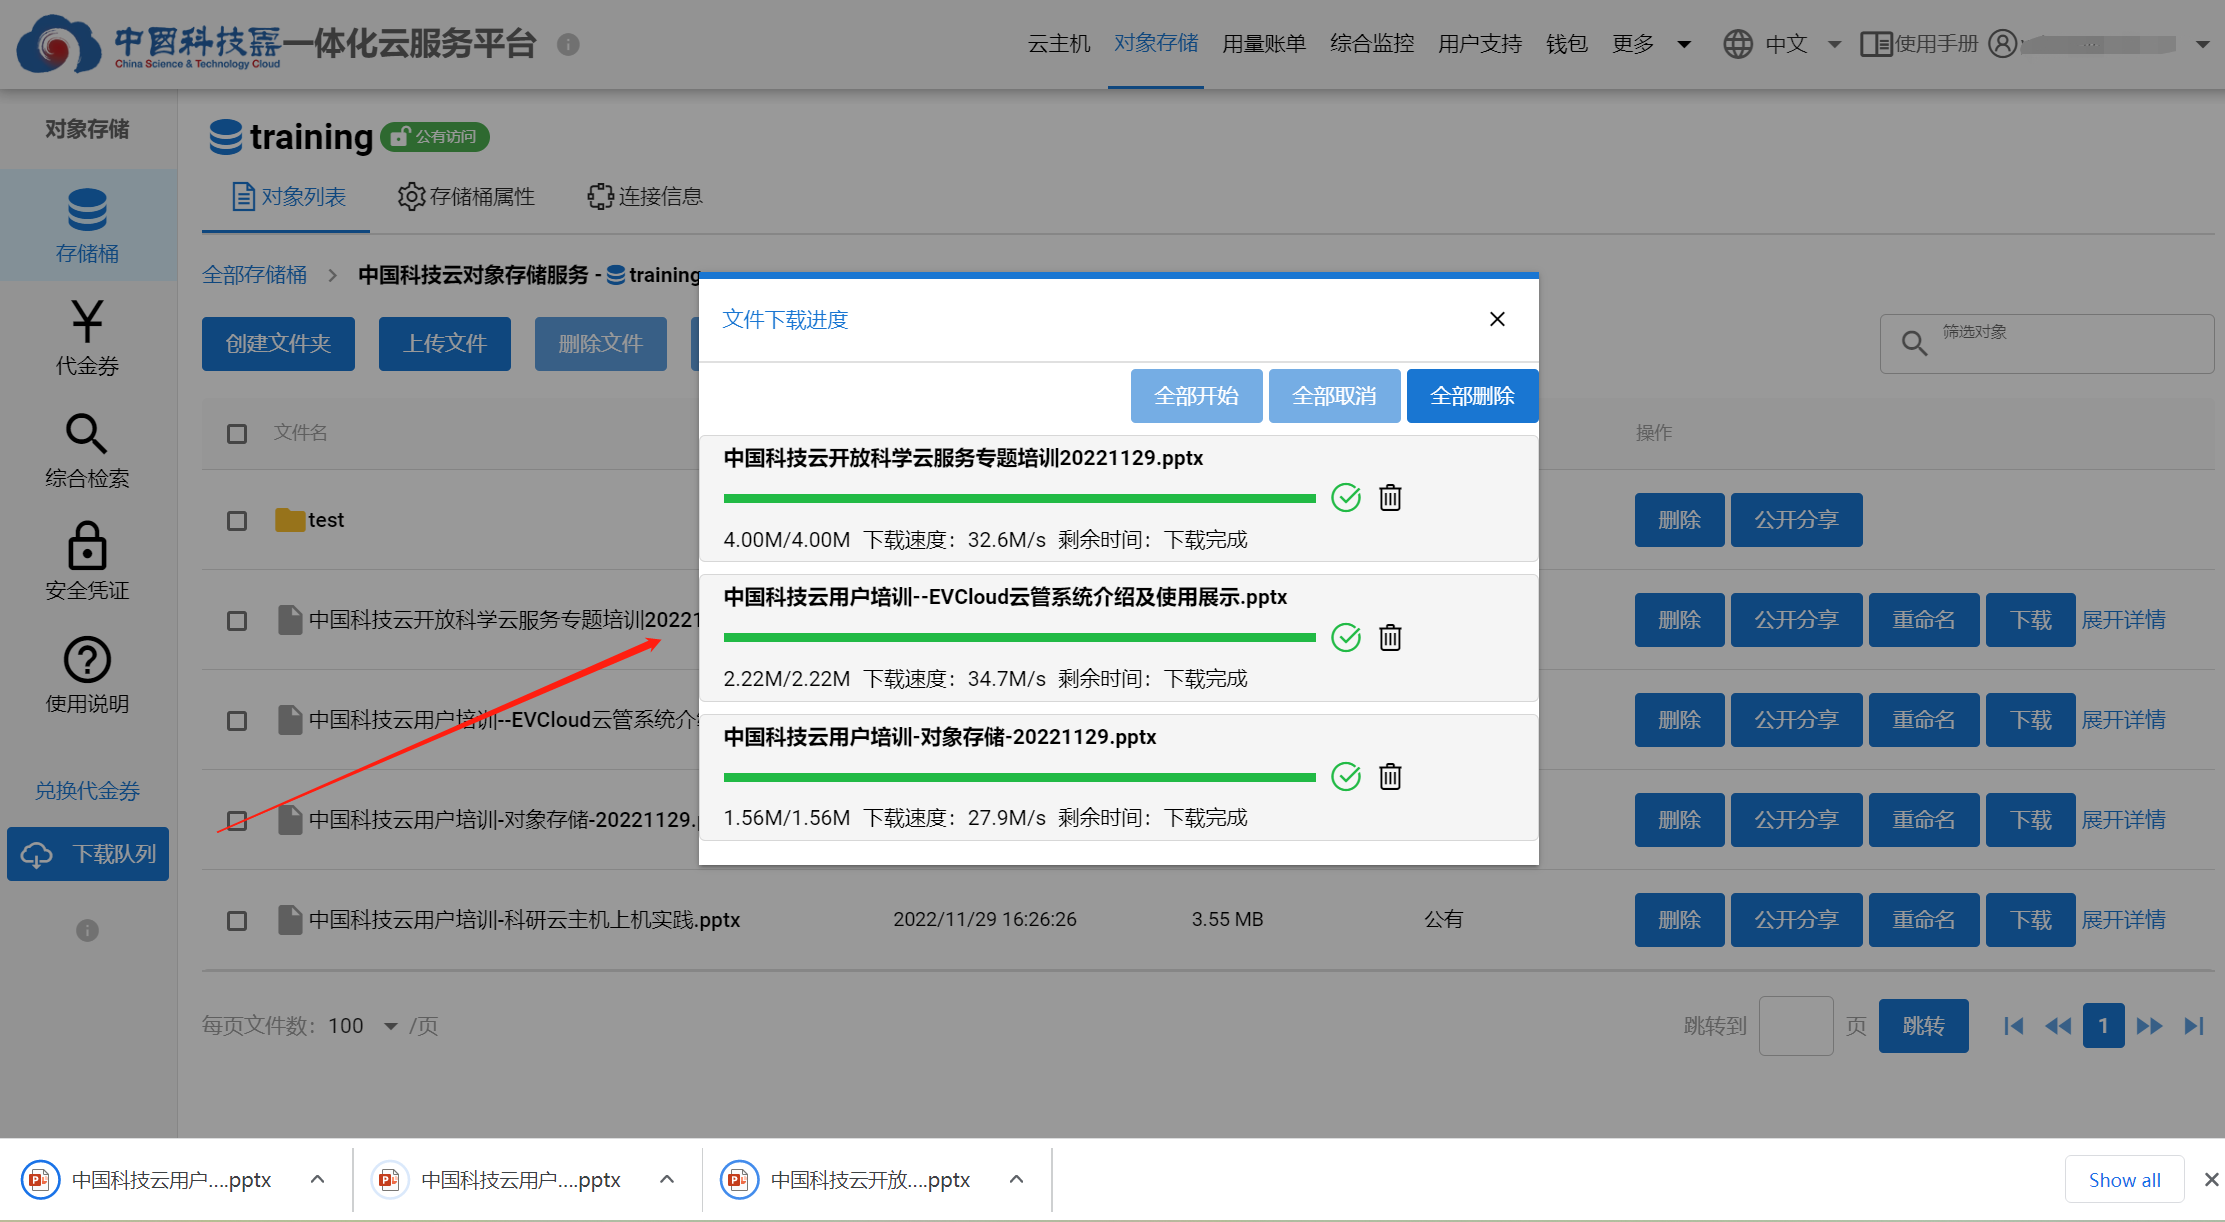Expand details for 科研云主机上机实践.pptx row
The height and width of the screenshot is (1222, 2225).
(2124, 920)
